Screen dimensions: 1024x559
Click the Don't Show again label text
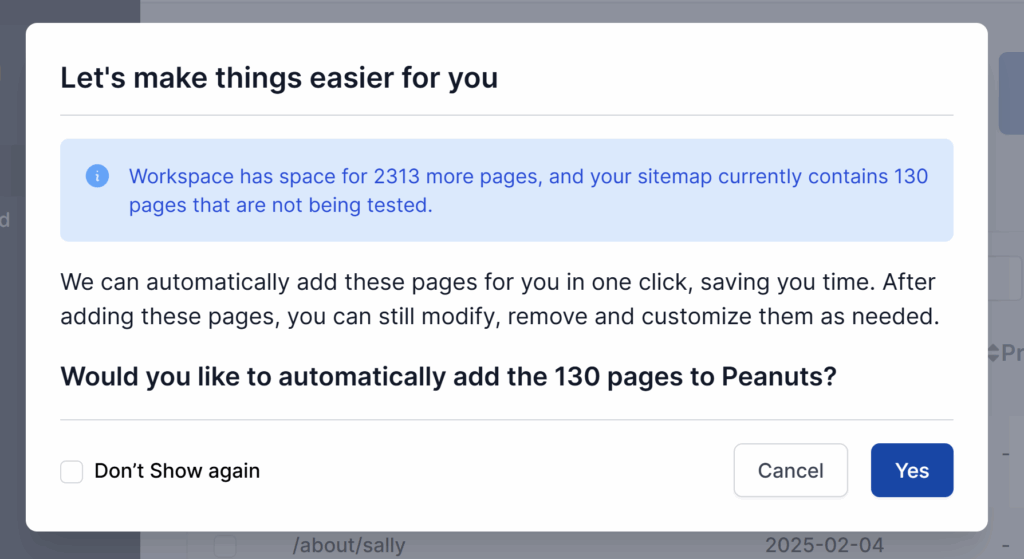click(177, 471)
